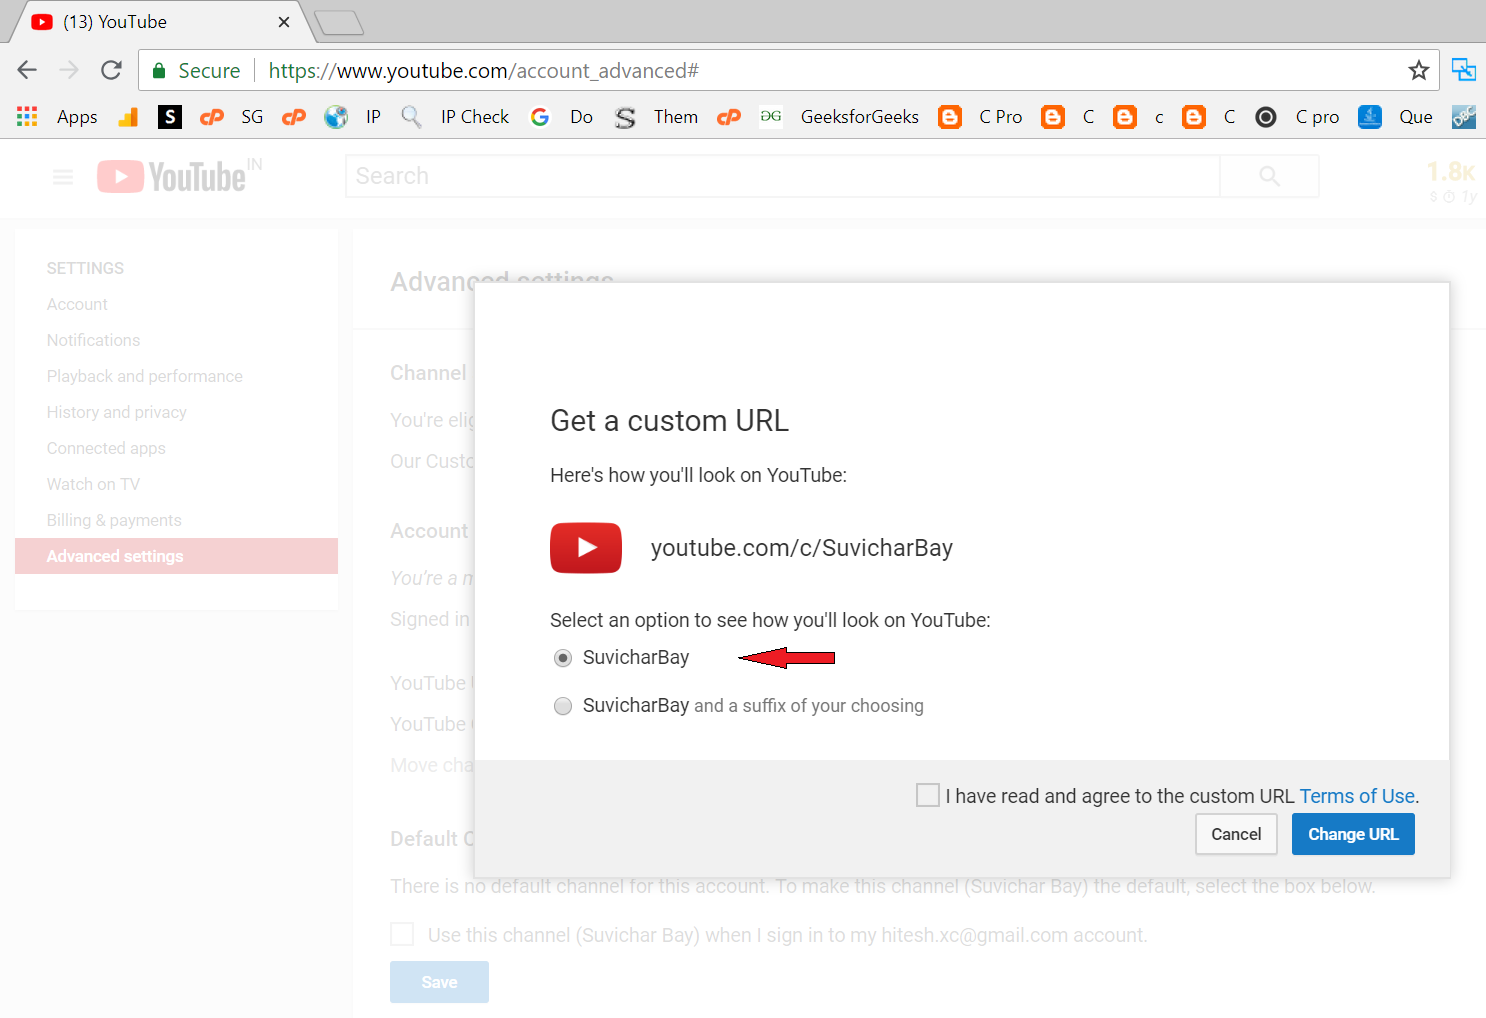Click the YouTube Search input field
The height and width of the screenshot is (1018, 1486).
(783, 176)
